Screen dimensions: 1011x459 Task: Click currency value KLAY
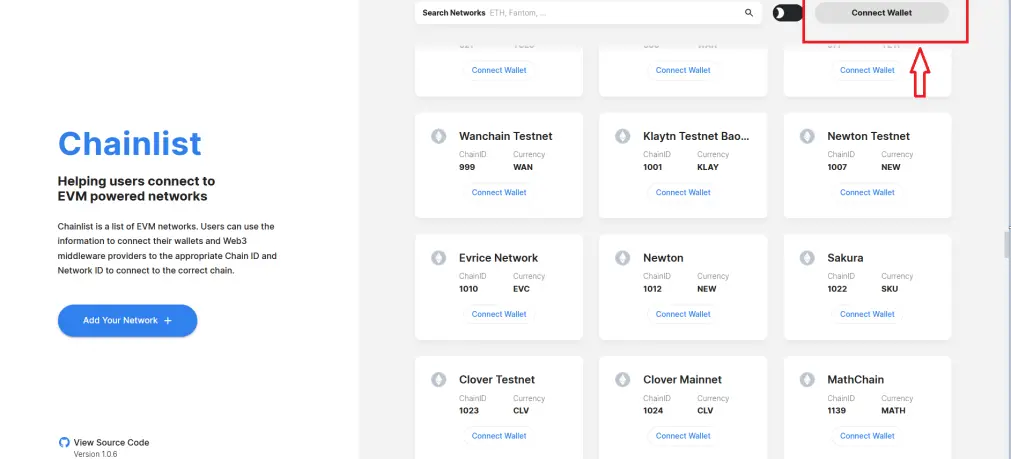(x=707, y=167)
